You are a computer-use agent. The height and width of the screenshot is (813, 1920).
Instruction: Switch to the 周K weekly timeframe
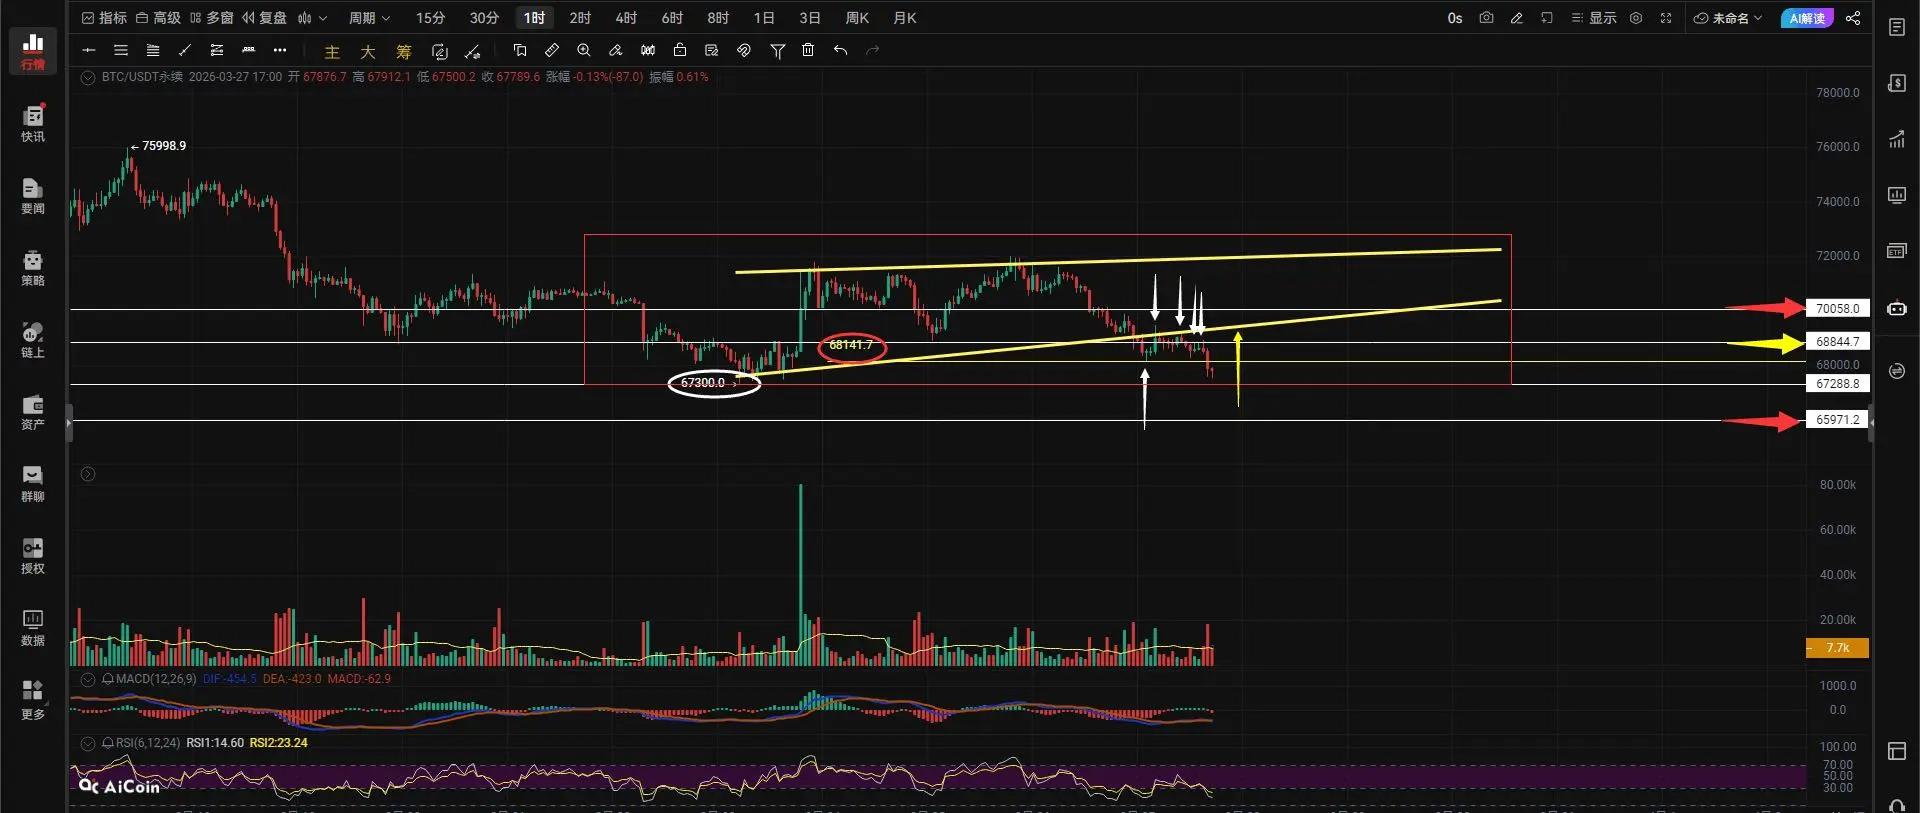pyautogui.click(x=857, y=18)
